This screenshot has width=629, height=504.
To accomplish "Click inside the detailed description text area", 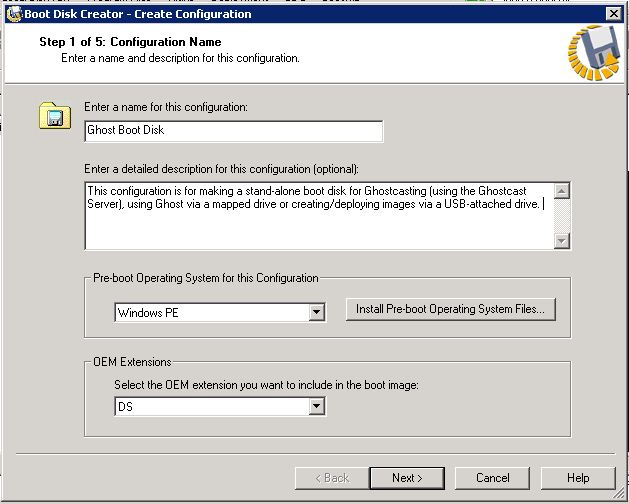I will (x=320, y=215).
